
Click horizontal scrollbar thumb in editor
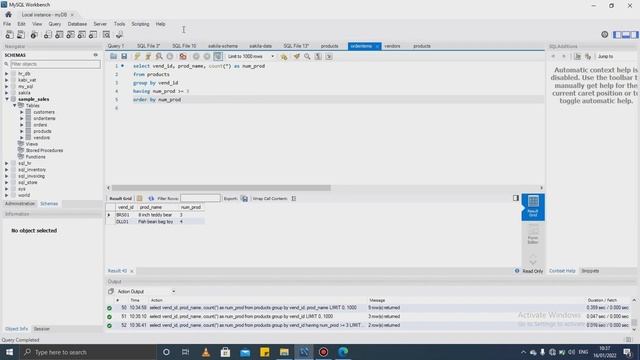(221, 188)
